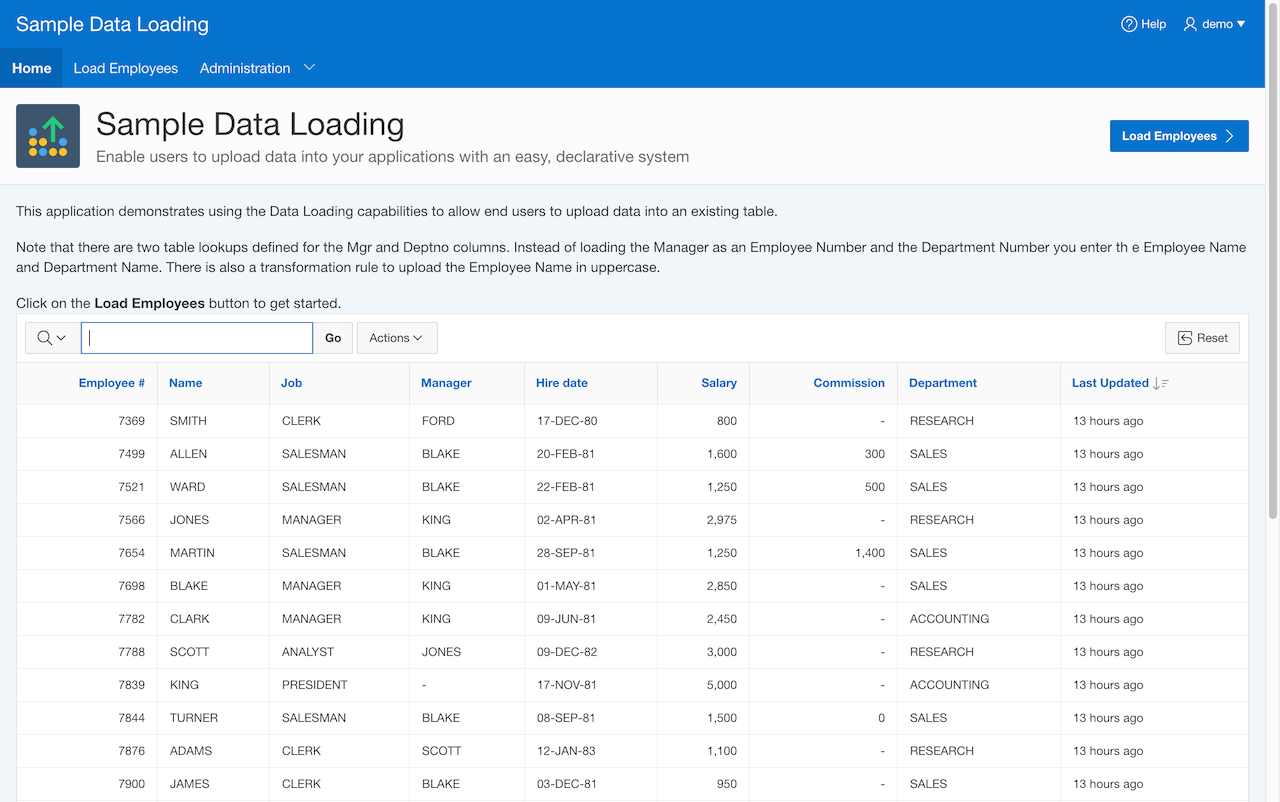Click the demo user profile icon
Viewport: 1280px width, 802px height.
pos(1190,24)
